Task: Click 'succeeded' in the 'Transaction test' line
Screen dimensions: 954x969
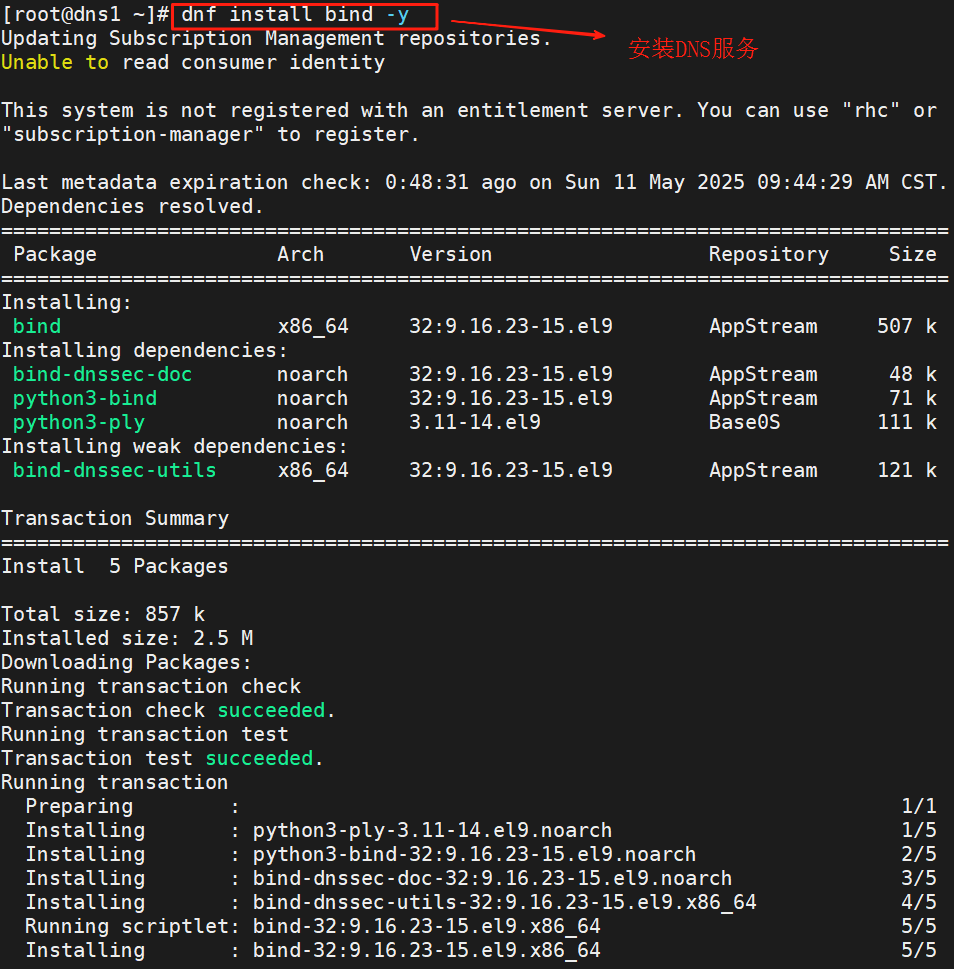Action: (x=260, y=759)
